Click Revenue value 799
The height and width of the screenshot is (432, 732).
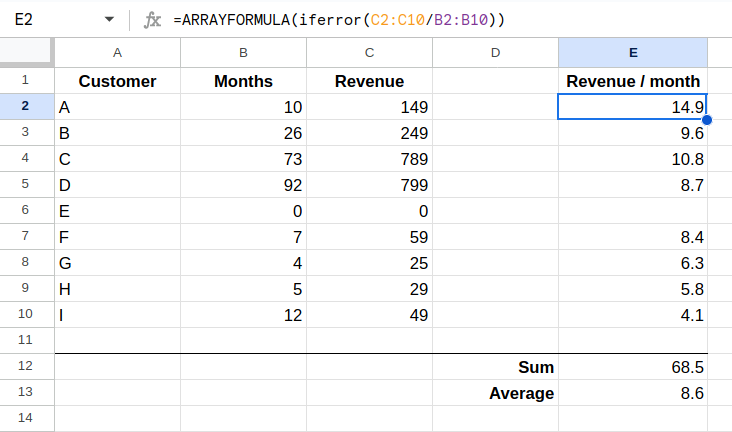(370, 184)
